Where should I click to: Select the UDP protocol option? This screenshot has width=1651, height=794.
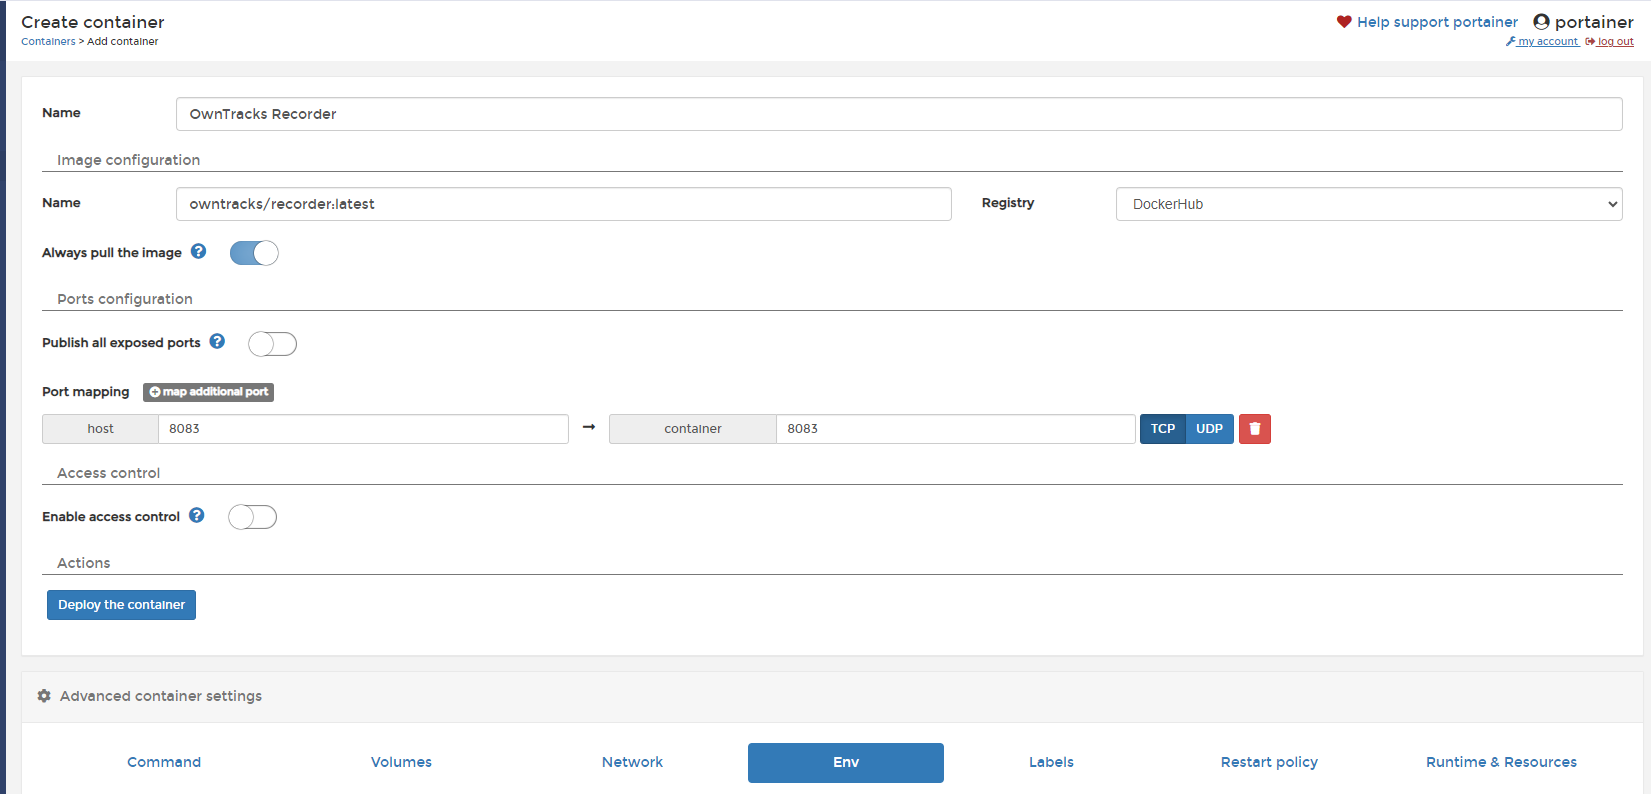[1210, 429]
